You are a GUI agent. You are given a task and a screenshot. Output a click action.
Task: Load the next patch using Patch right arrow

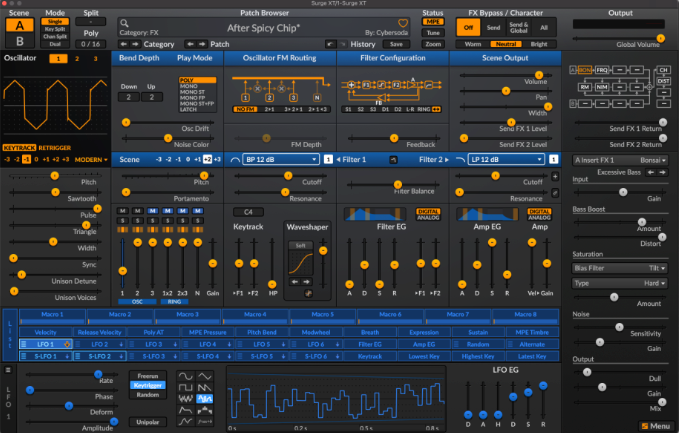tap(202, 44)
